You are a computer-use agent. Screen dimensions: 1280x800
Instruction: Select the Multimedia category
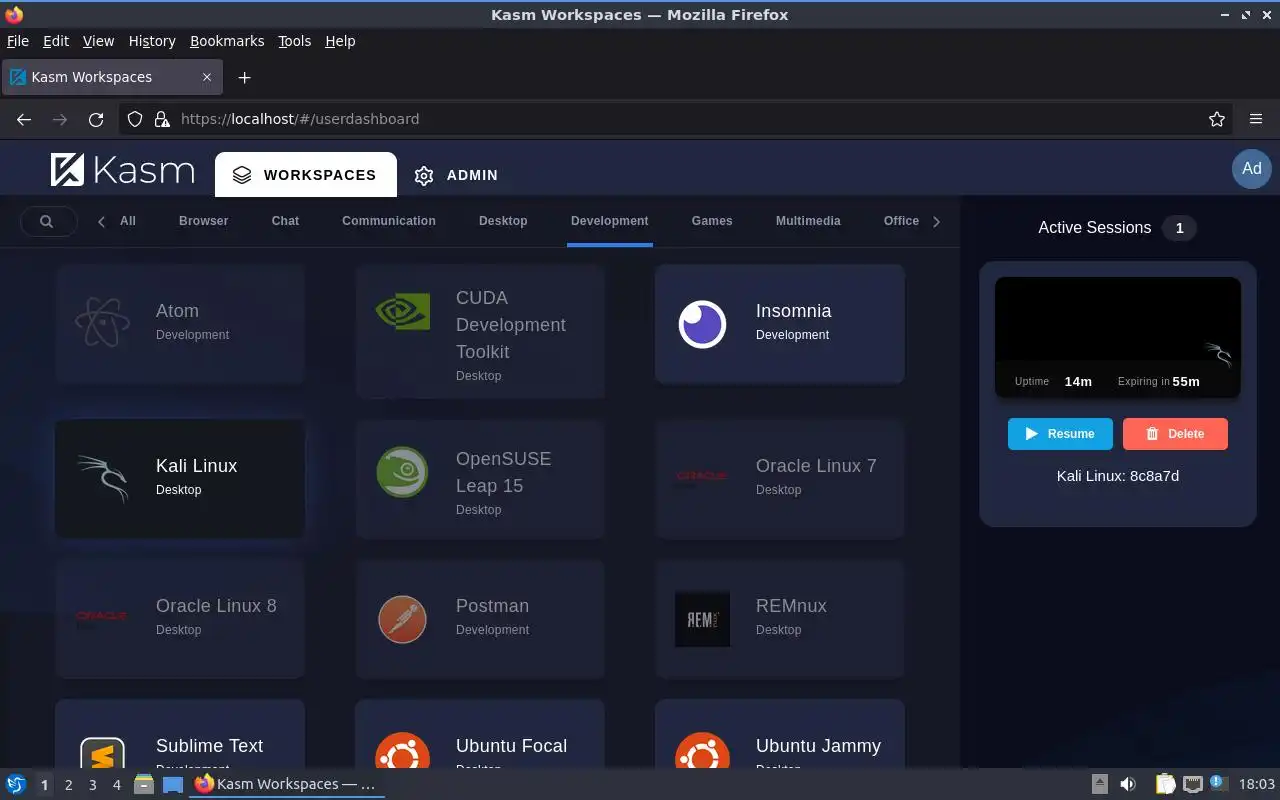click(808, 221)
